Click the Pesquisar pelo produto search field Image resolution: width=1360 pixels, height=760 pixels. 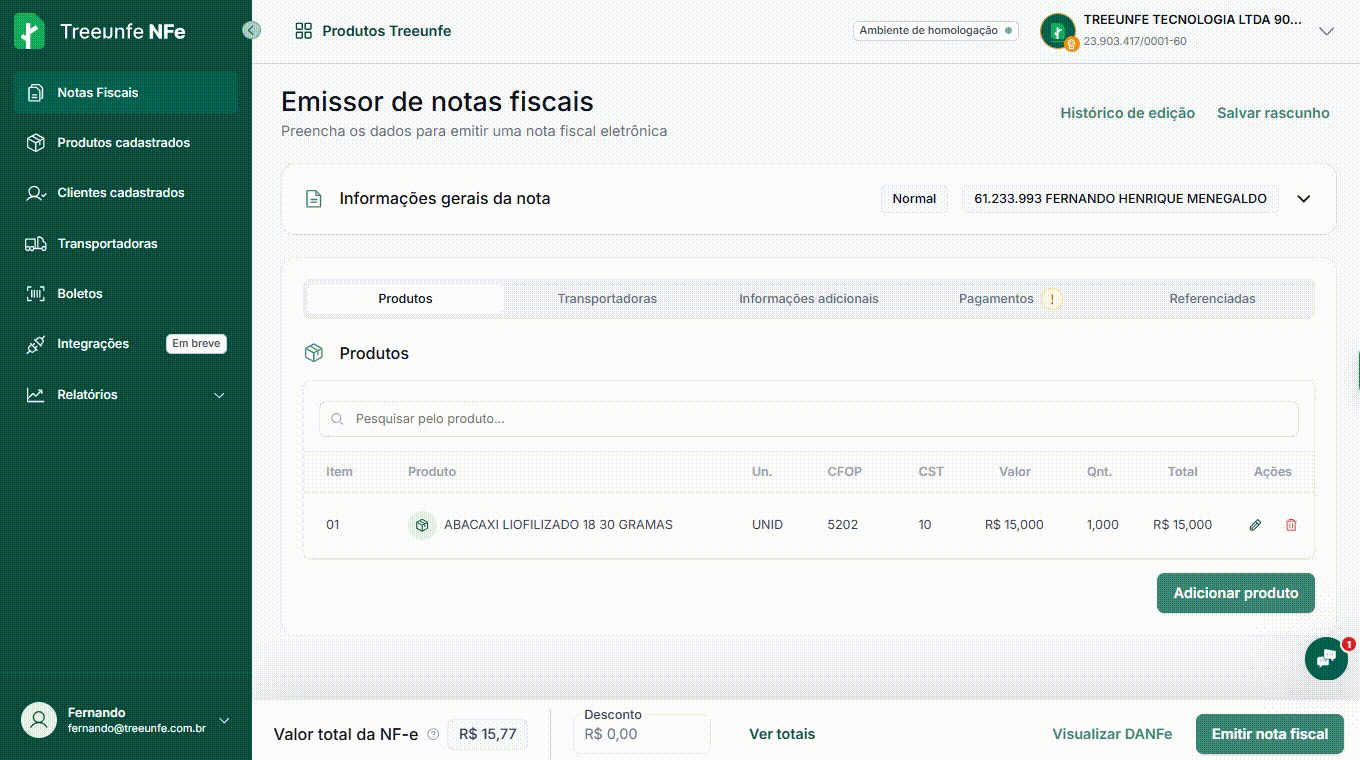tap(808, 419)
